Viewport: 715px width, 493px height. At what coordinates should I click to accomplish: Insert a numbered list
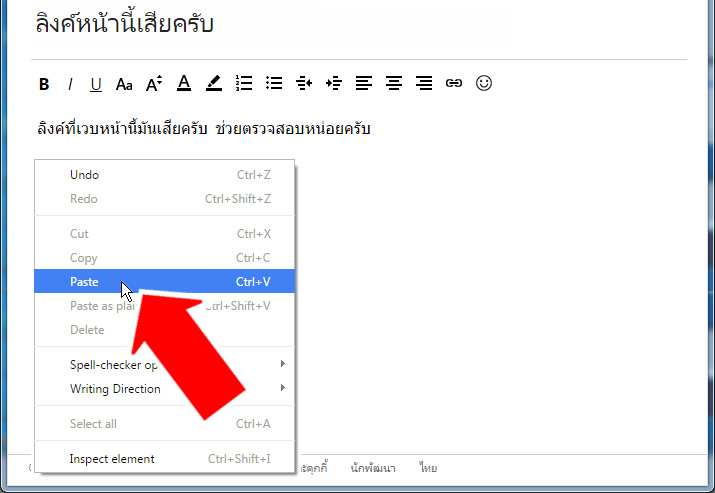coord(243,84)
